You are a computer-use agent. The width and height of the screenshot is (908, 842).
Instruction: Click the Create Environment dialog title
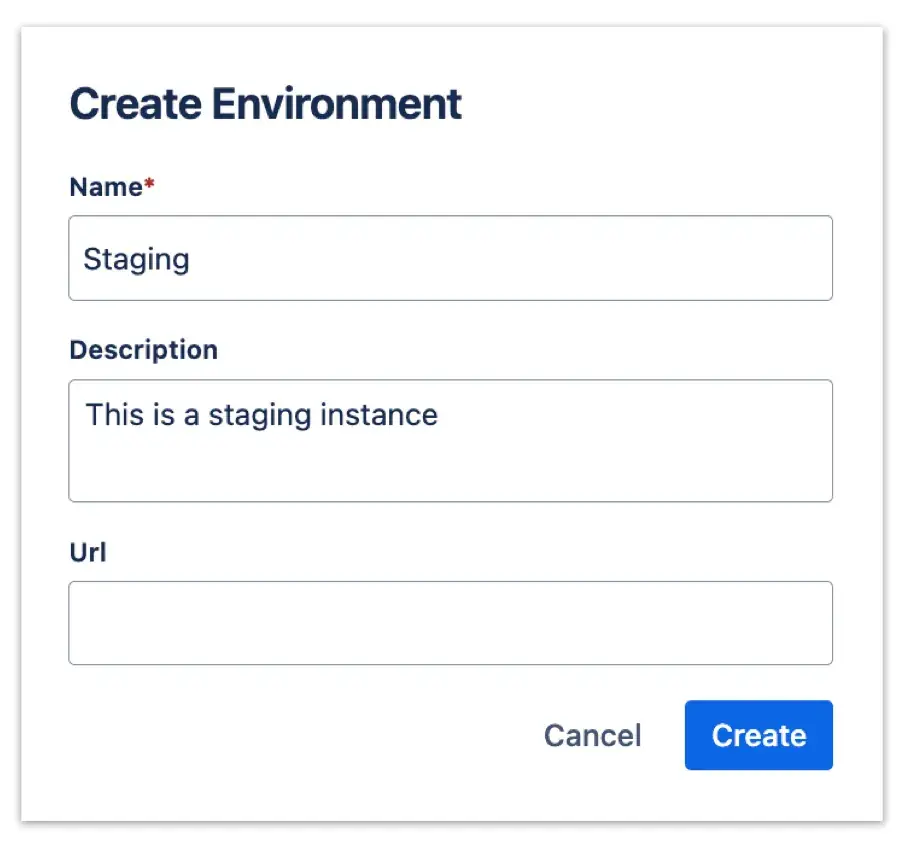tap(265, 103)
